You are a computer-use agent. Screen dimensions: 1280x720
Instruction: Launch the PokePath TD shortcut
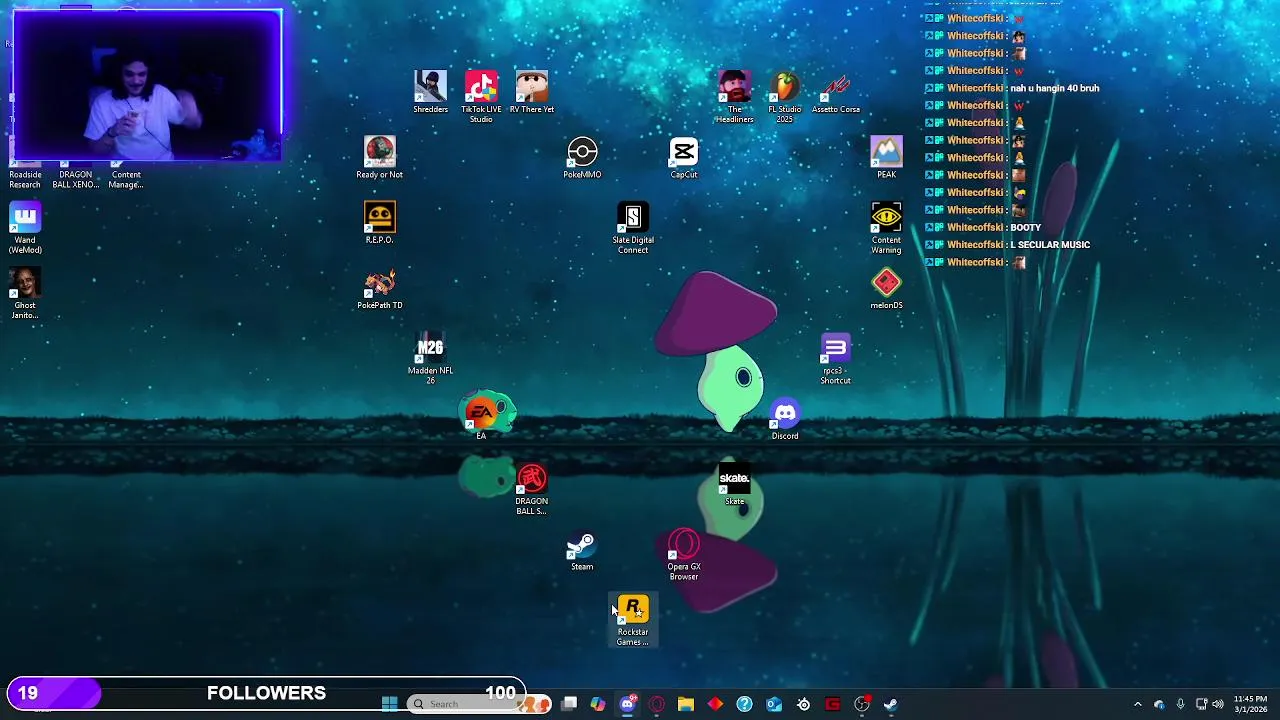tap(380, 289)
